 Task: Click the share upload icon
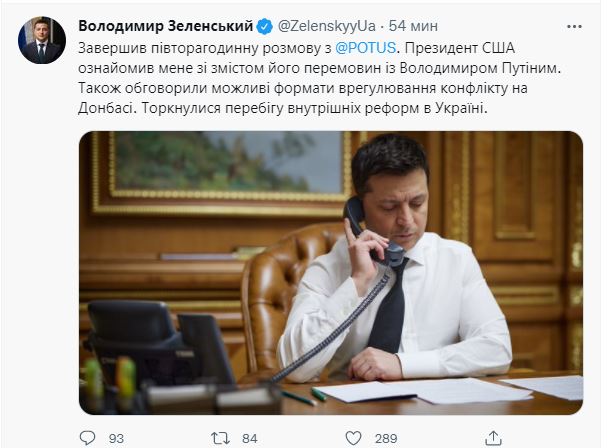pos(493,437)
